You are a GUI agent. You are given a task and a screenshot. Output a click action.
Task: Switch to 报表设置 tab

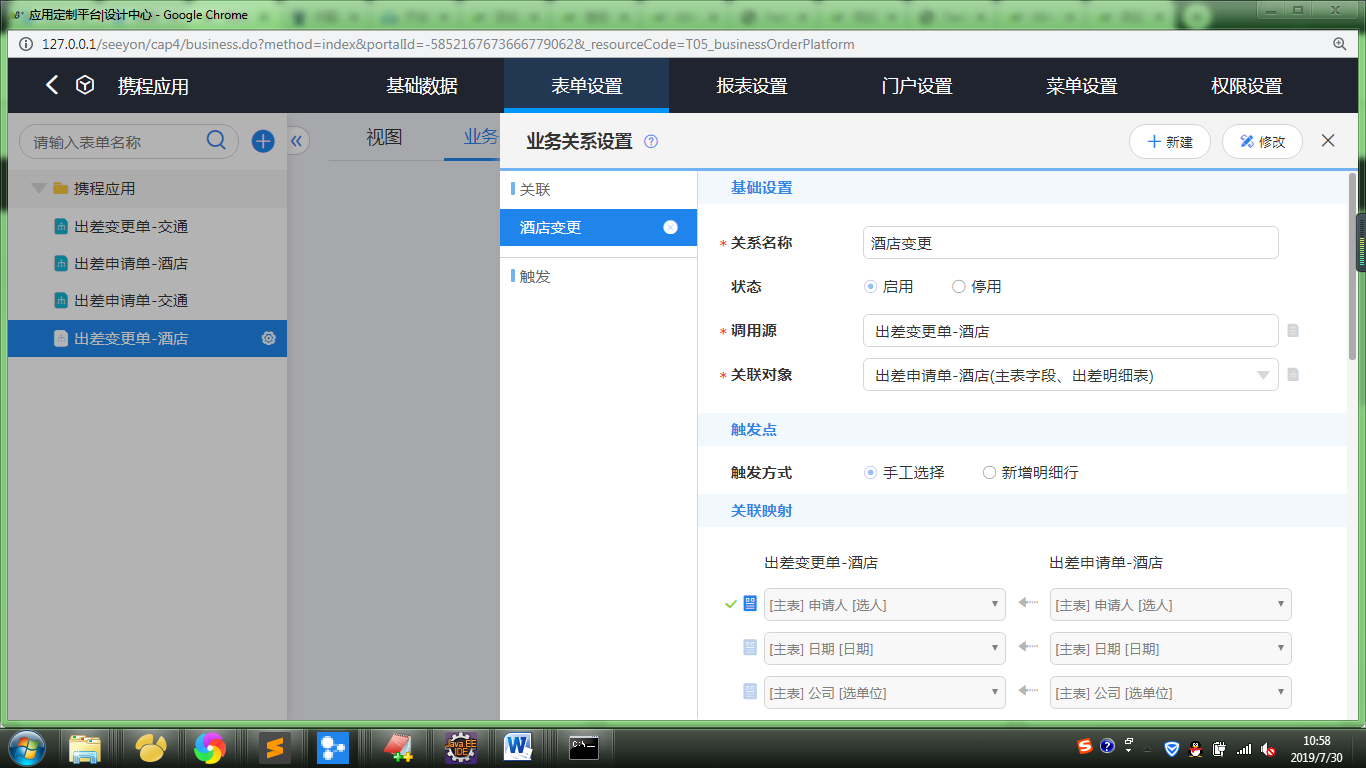tap(752, 86)
